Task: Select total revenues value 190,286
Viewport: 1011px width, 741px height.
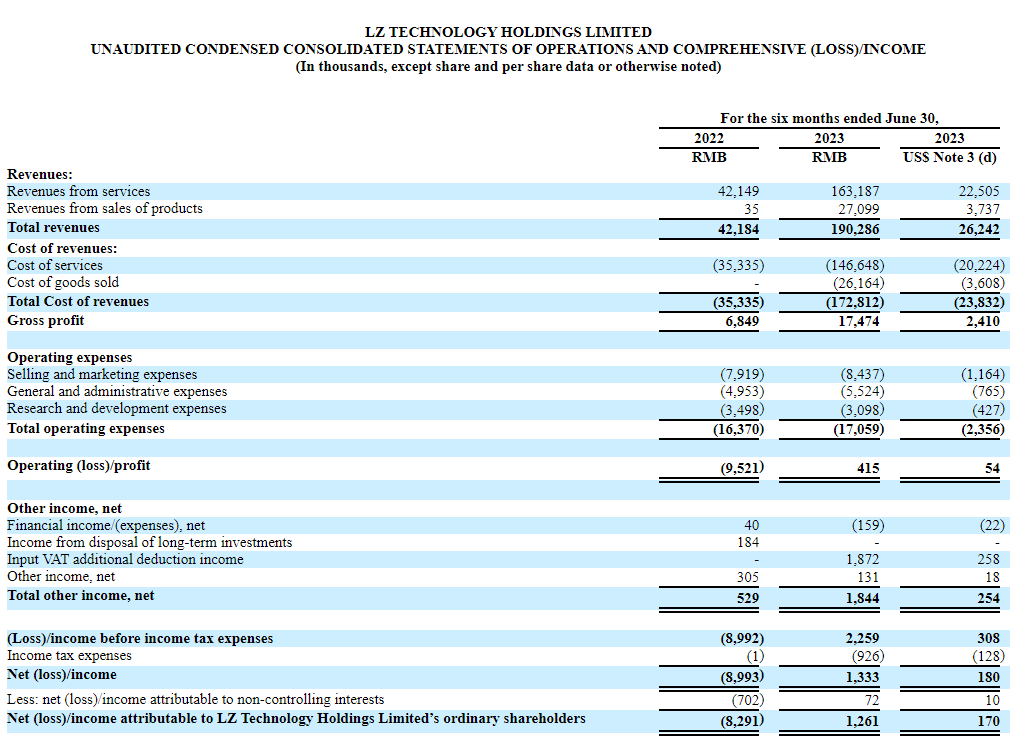Action: pos(854,229)
